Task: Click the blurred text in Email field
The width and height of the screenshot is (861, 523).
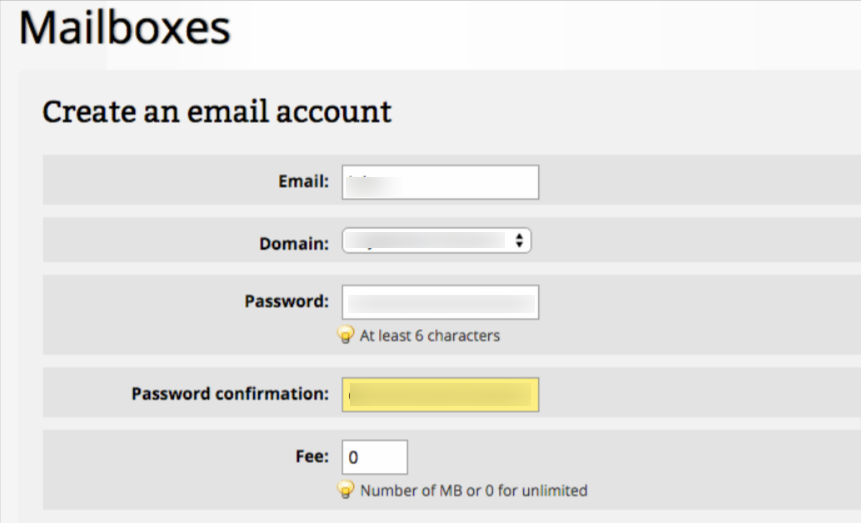Action: (x=360, y=181)
